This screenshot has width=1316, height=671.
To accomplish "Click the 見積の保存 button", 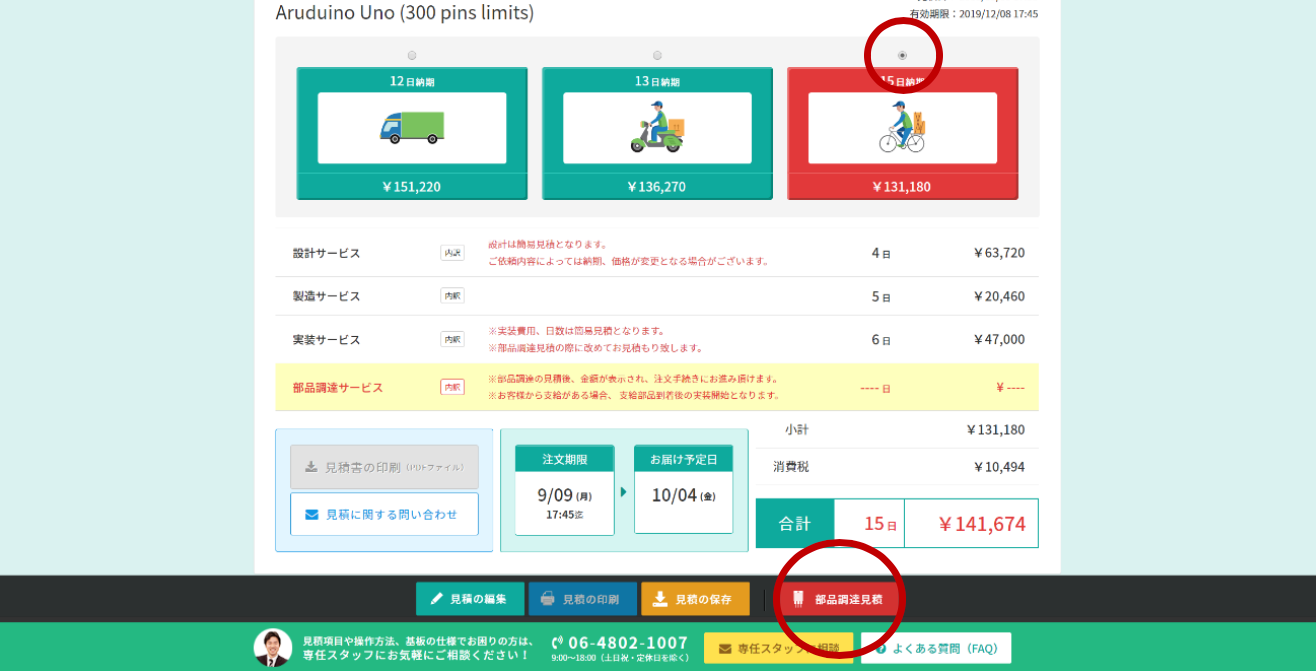I will pos(695,599).
